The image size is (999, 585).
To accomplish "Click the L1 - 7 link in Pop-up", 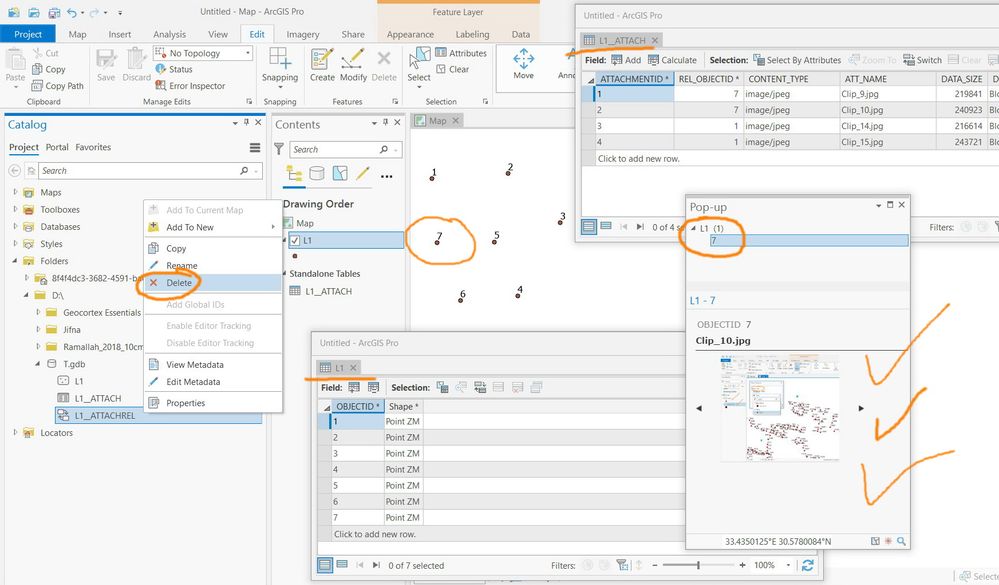I will tap(703, 300).
